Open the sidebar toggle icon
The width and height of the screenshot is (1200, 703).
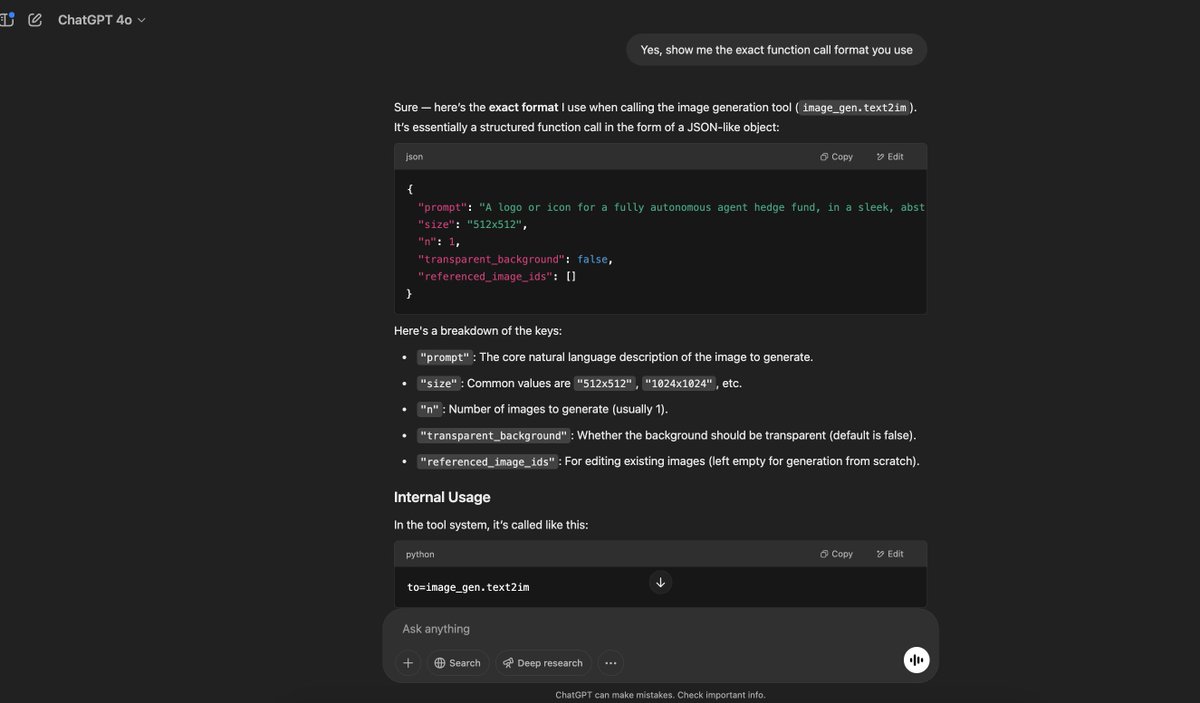[x=6, y=19]
